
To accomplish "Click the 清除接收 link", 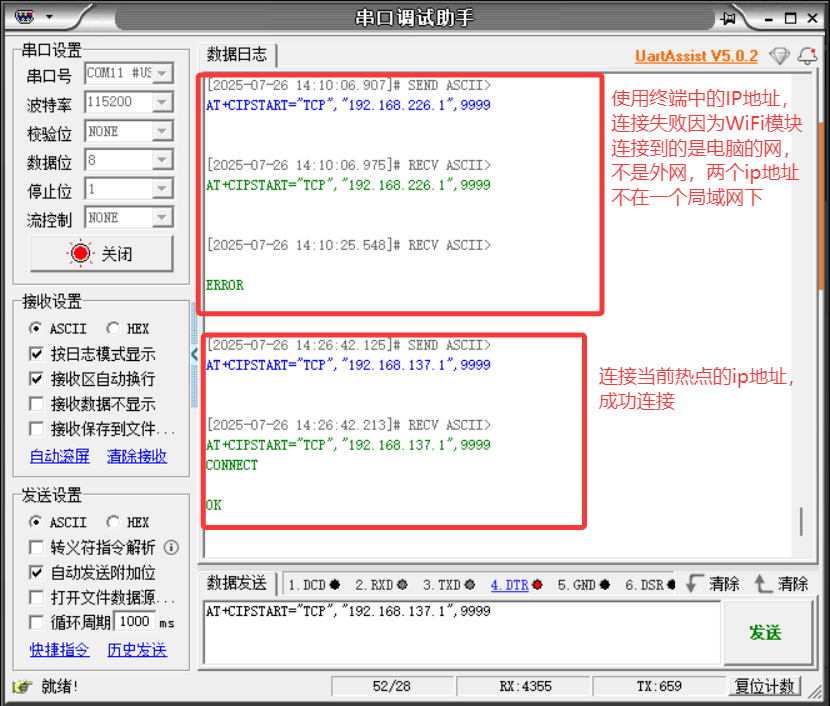I will tap(137, 456).
